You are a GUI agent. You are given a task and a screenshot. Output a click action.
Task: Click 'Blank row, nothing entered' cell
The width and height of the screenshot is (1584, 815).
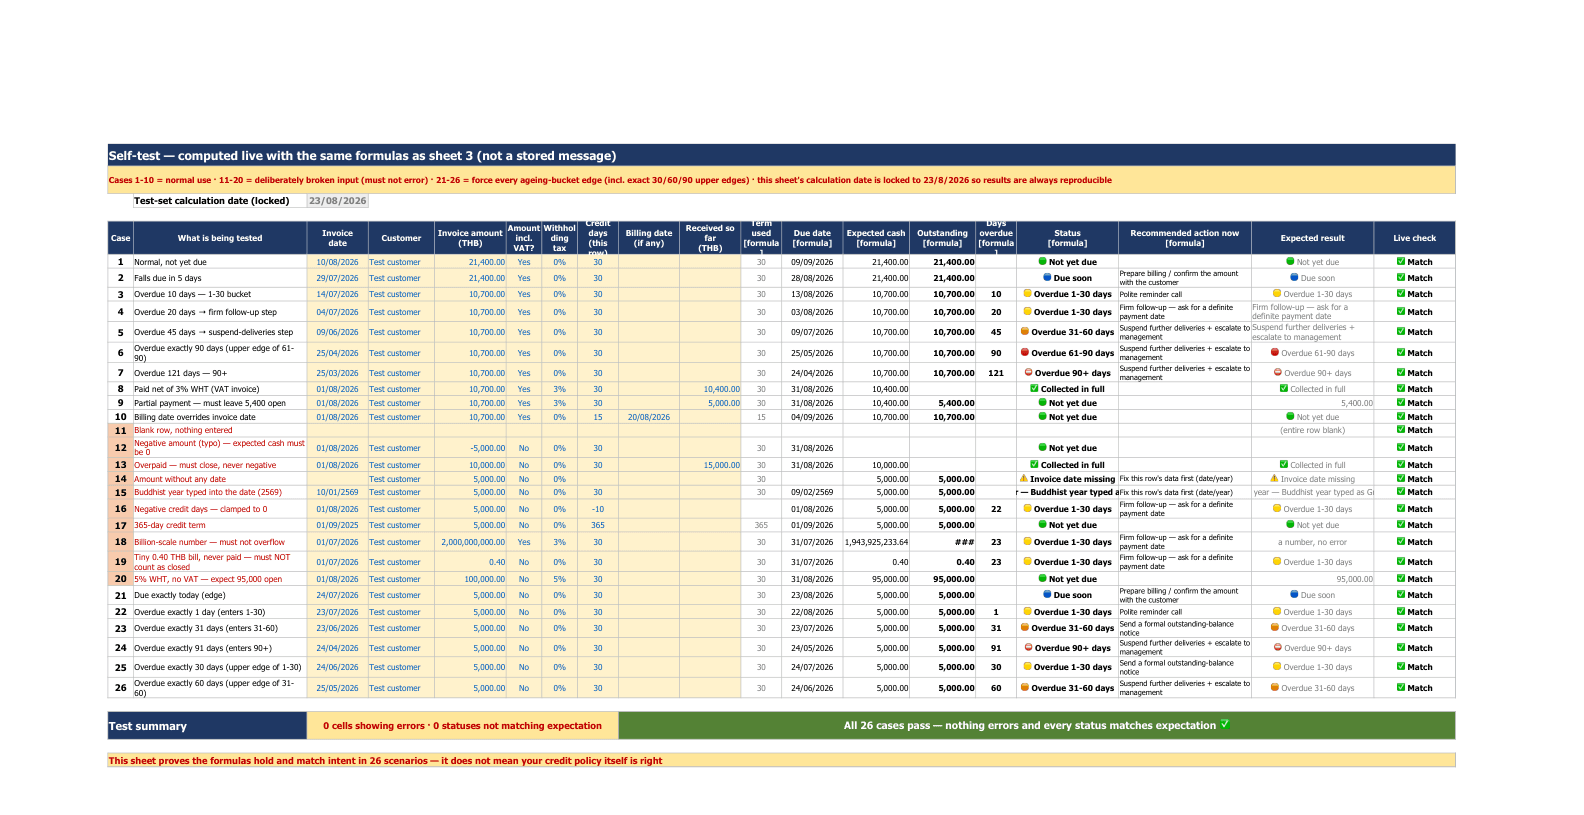coord(220,430)
